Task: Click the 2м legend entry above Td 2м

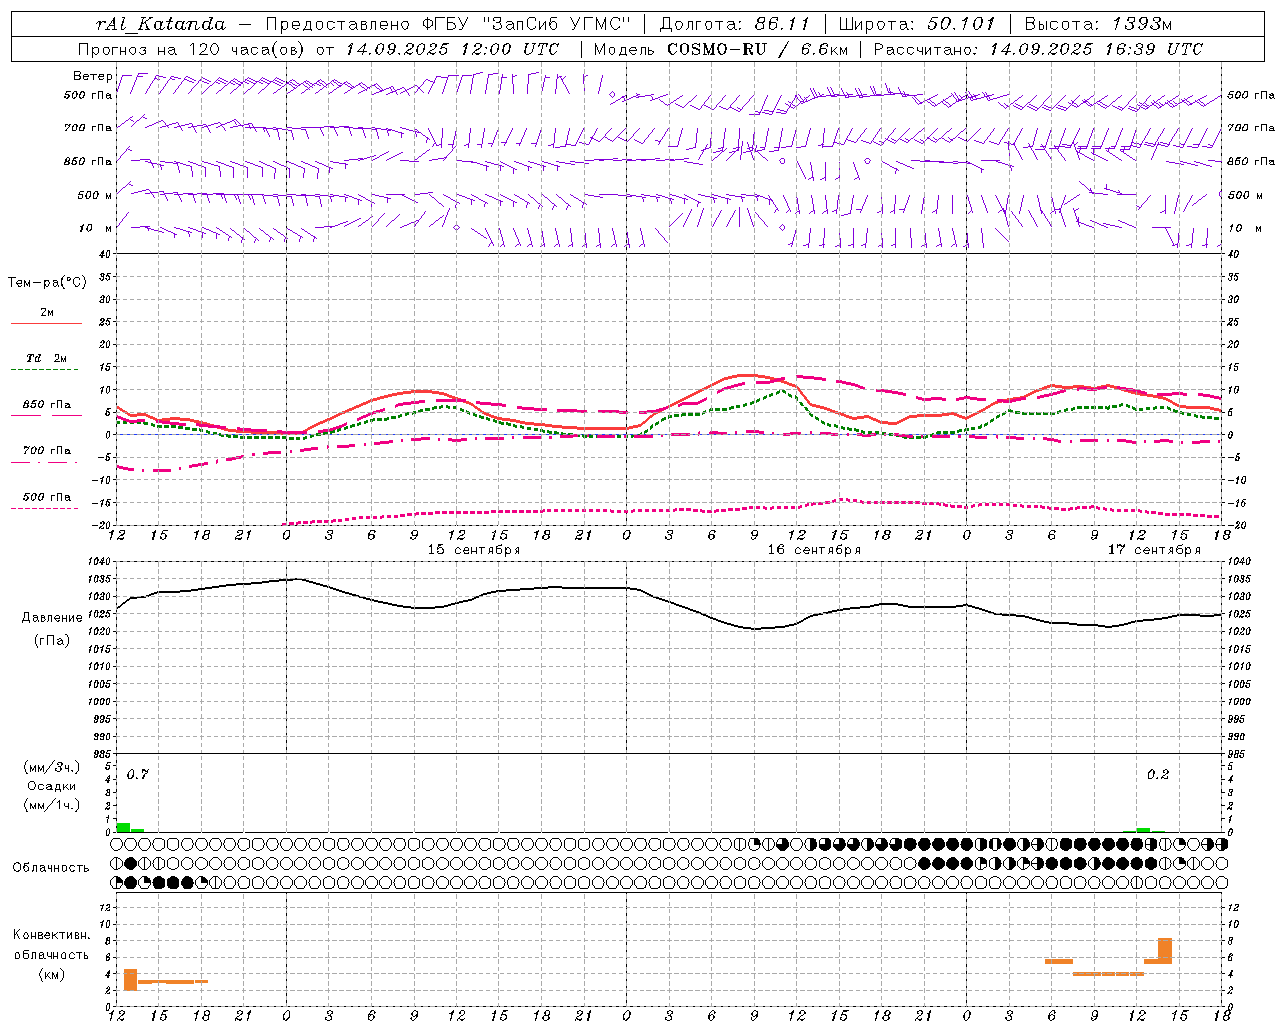Action: [47, 313]
